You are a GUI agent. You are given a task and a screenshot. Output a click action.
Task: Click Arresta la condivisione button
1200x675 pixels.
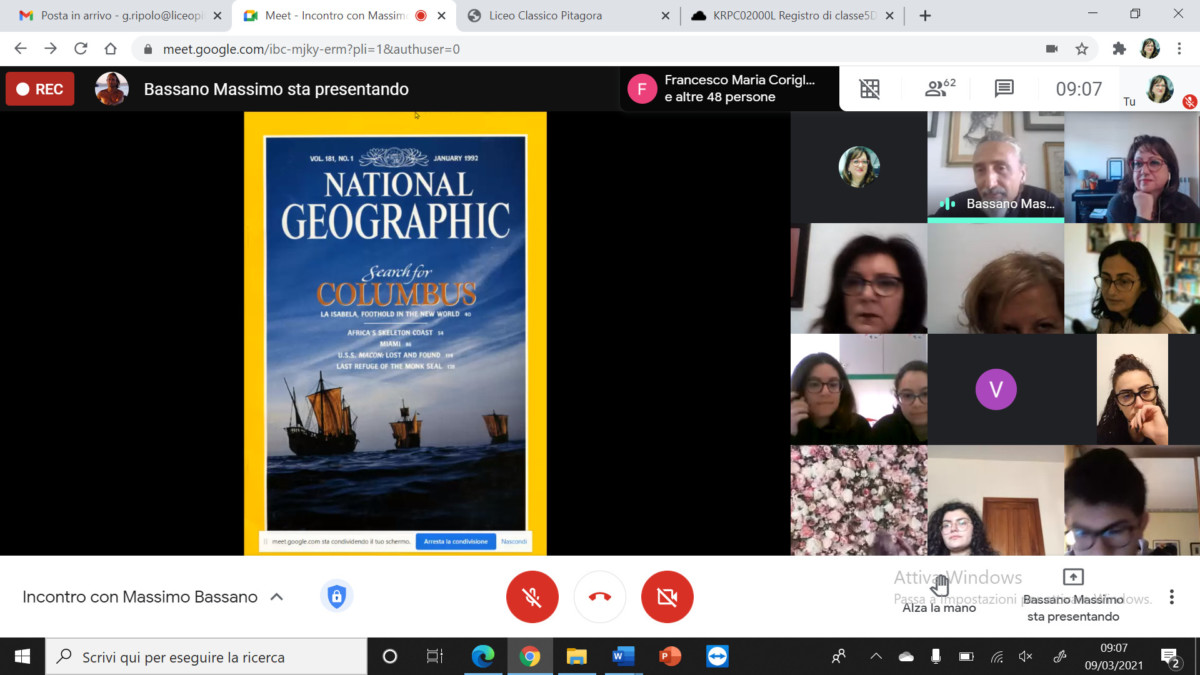pos(455,541)
